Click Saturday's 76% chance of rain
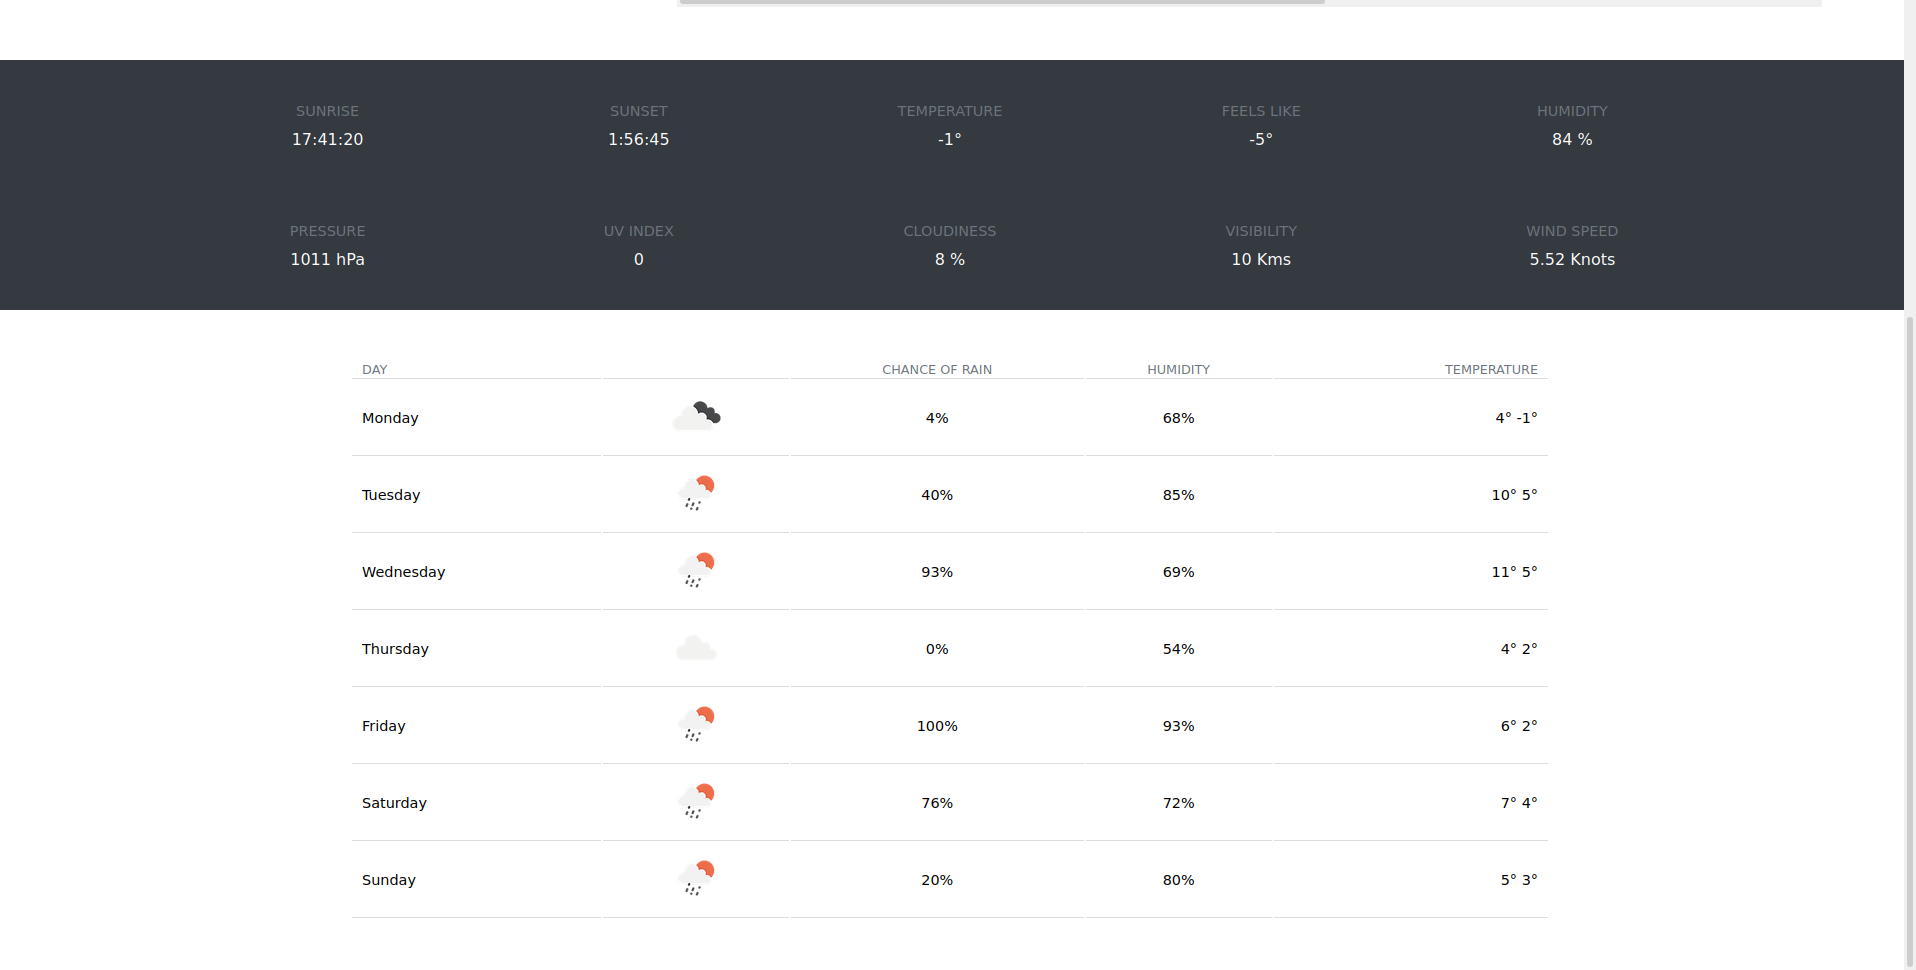Viewport: 1916px width, 970px height. tap(937, 803)
